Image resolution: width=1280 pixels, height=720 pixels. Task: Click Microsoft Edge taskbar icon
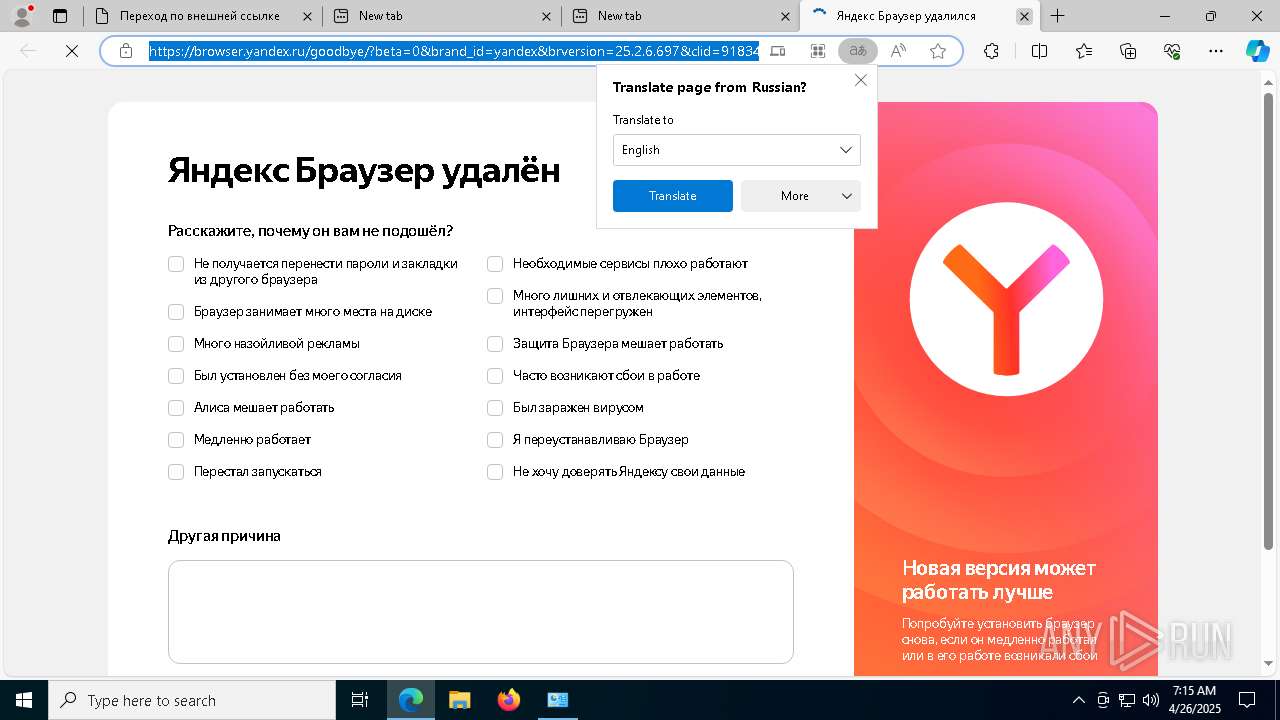411,700
